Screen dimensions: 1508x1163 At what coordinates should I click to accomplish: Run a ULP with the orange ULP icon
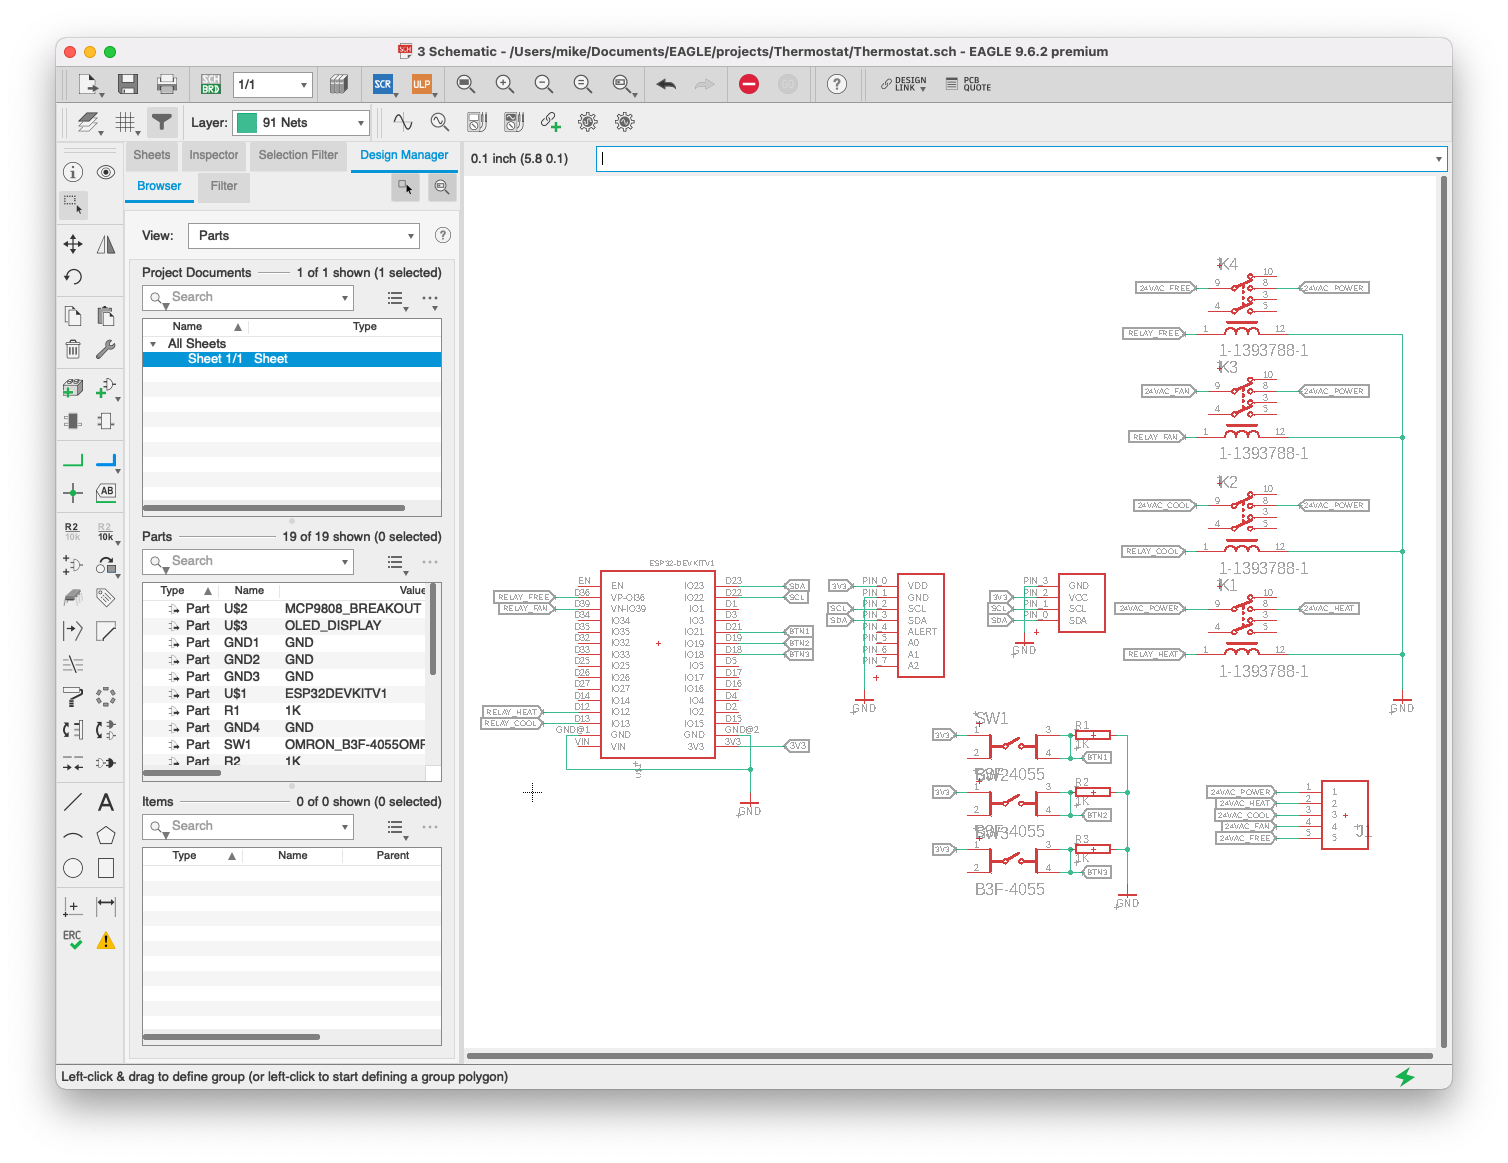[x=422, y=84]
